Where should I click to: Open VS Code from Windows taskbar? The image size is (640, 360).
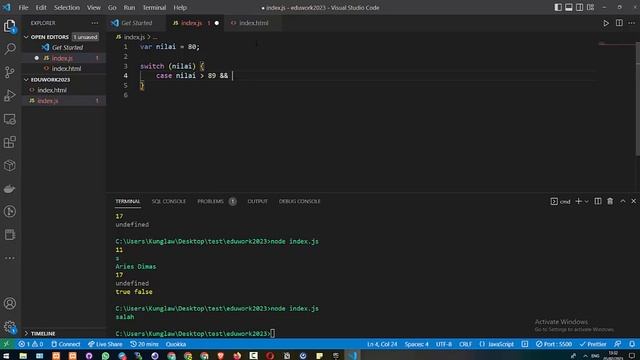[x=353, y=356]
